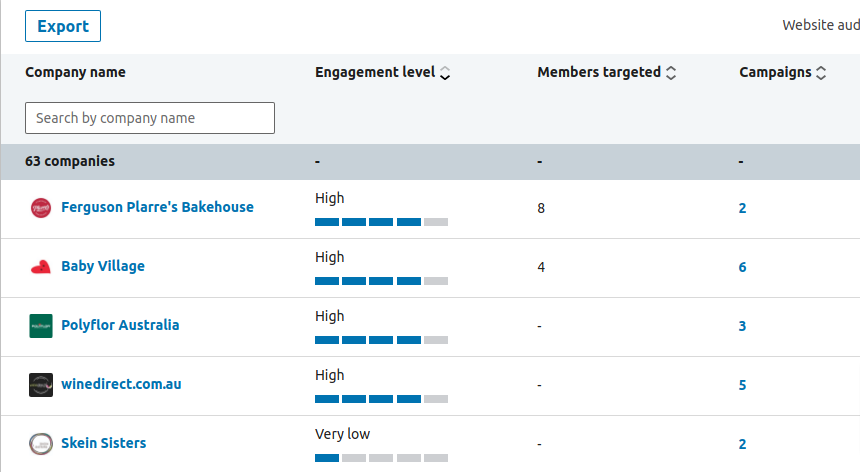Click High label in winedirect.com.au row
This screenshot has width=860, height=472.
[330, 376]
